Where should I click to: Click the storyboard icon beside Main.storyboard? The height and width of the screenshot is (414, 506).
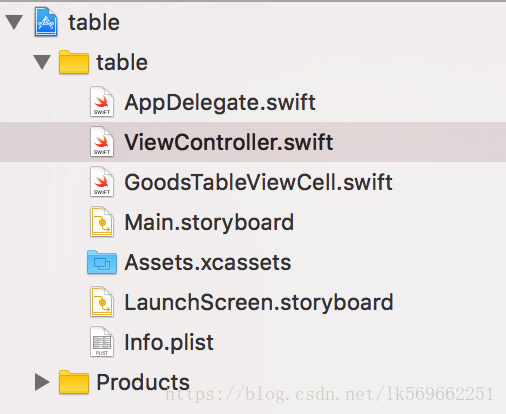(102, 222)
